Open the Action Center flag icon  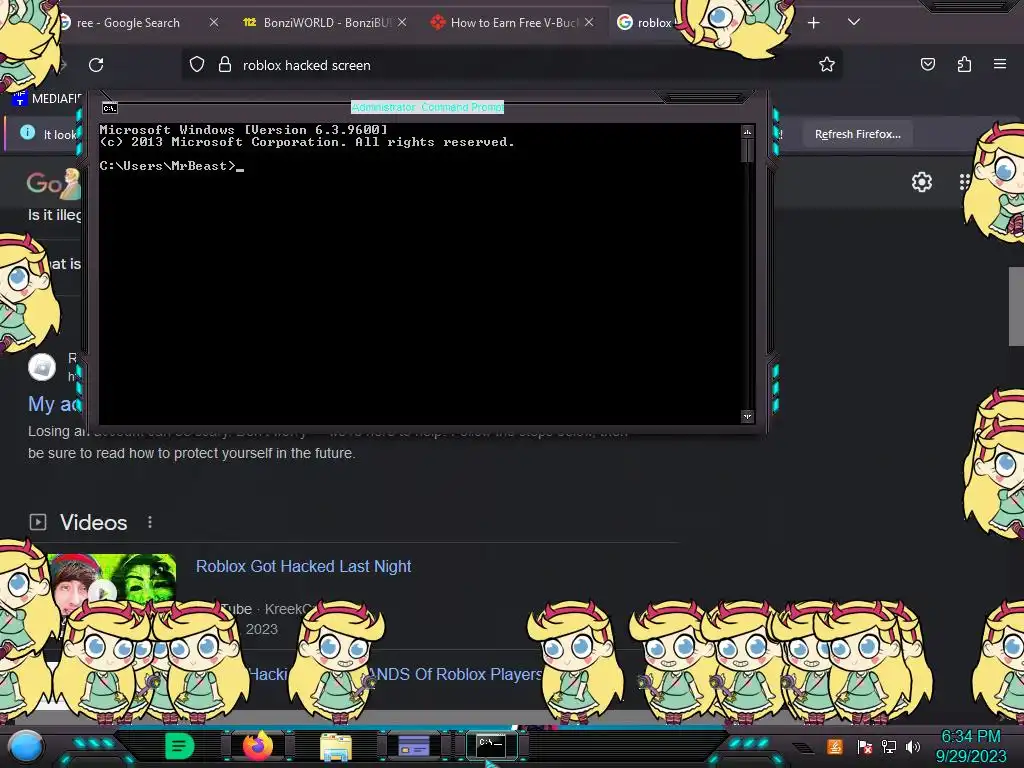(x=864, y=746)
